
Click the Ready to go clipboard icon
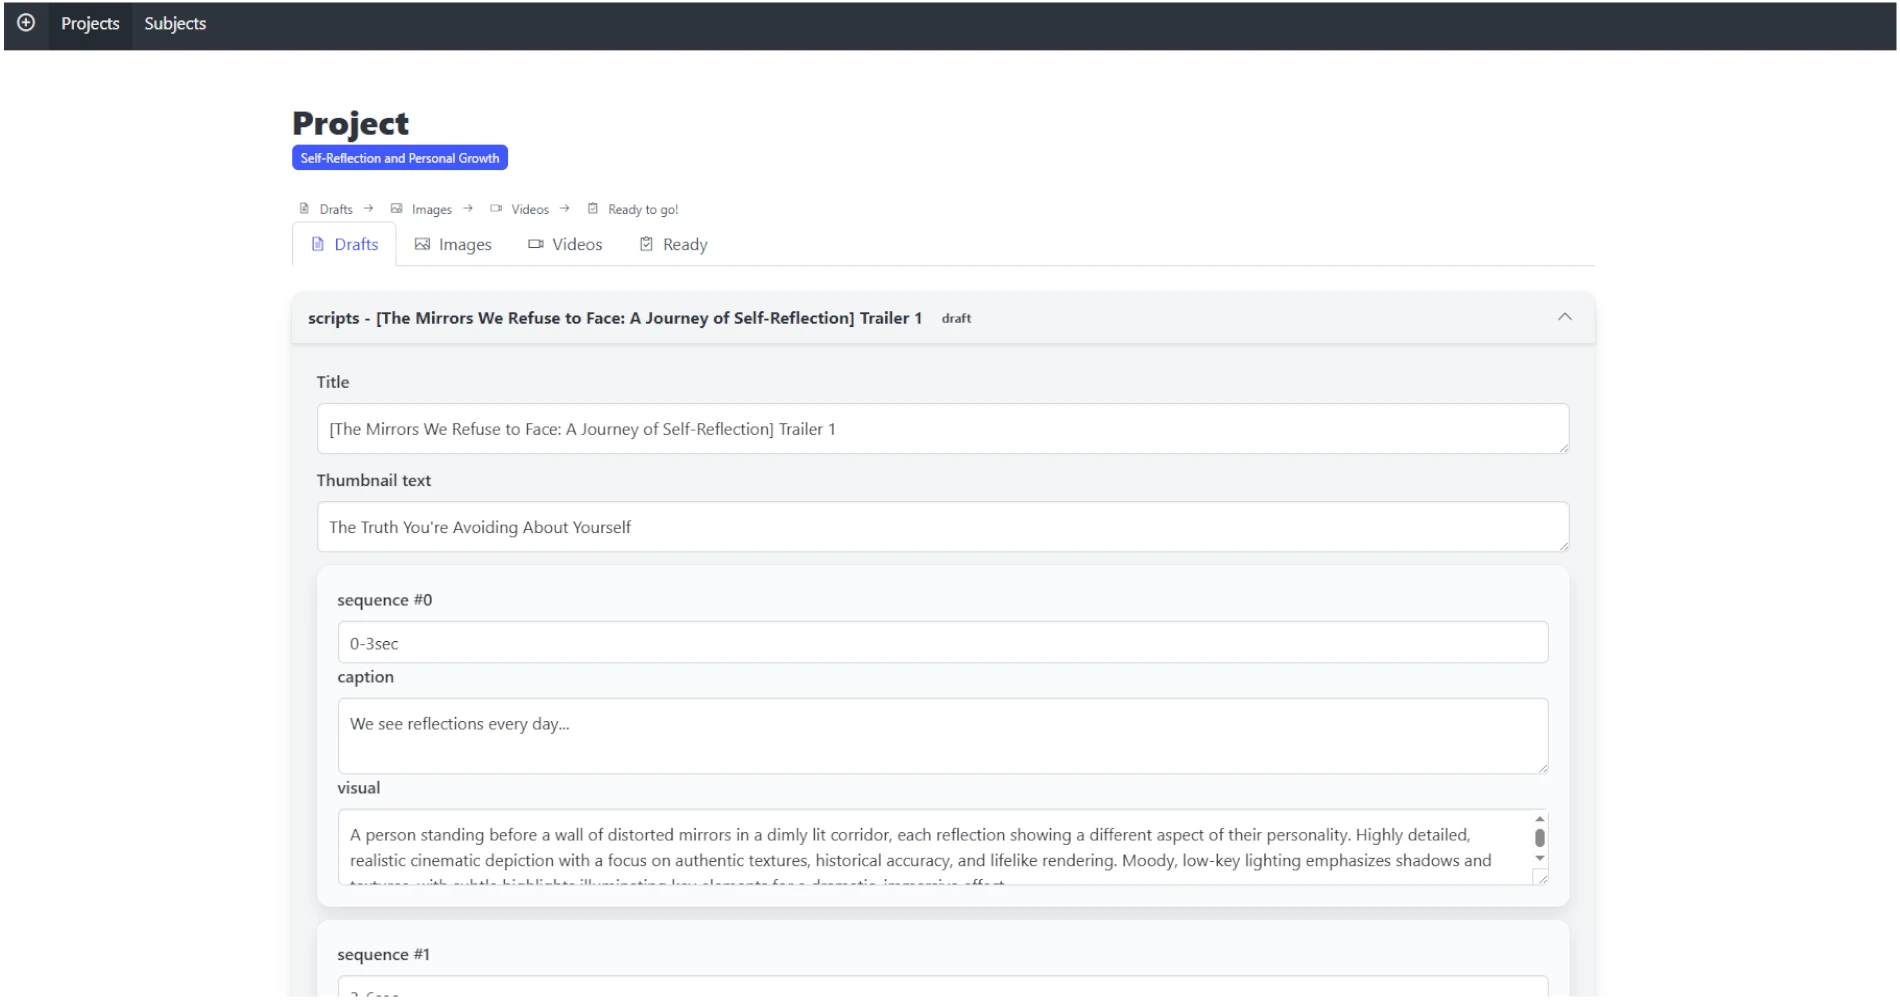pos(593,209)
